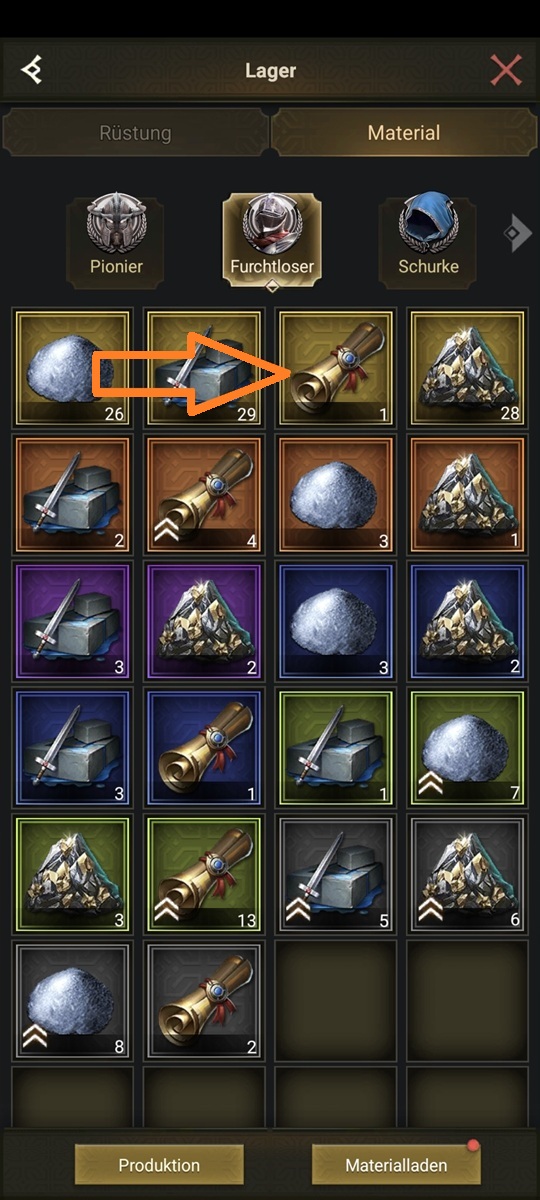Viewport: 540px width, 1200px height.
Task: Tap the empty slot next to the gray scroll
Action: click(x=335, y=999)
